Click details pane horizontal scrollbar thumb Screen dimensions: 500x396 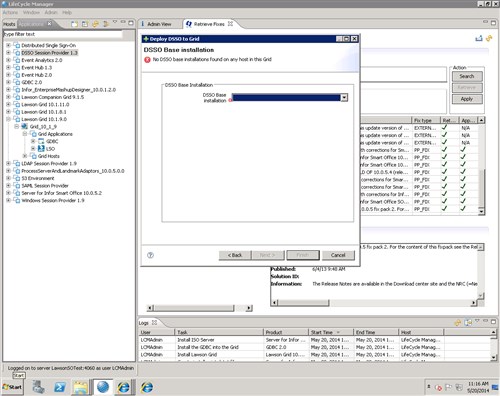(303, 303)
